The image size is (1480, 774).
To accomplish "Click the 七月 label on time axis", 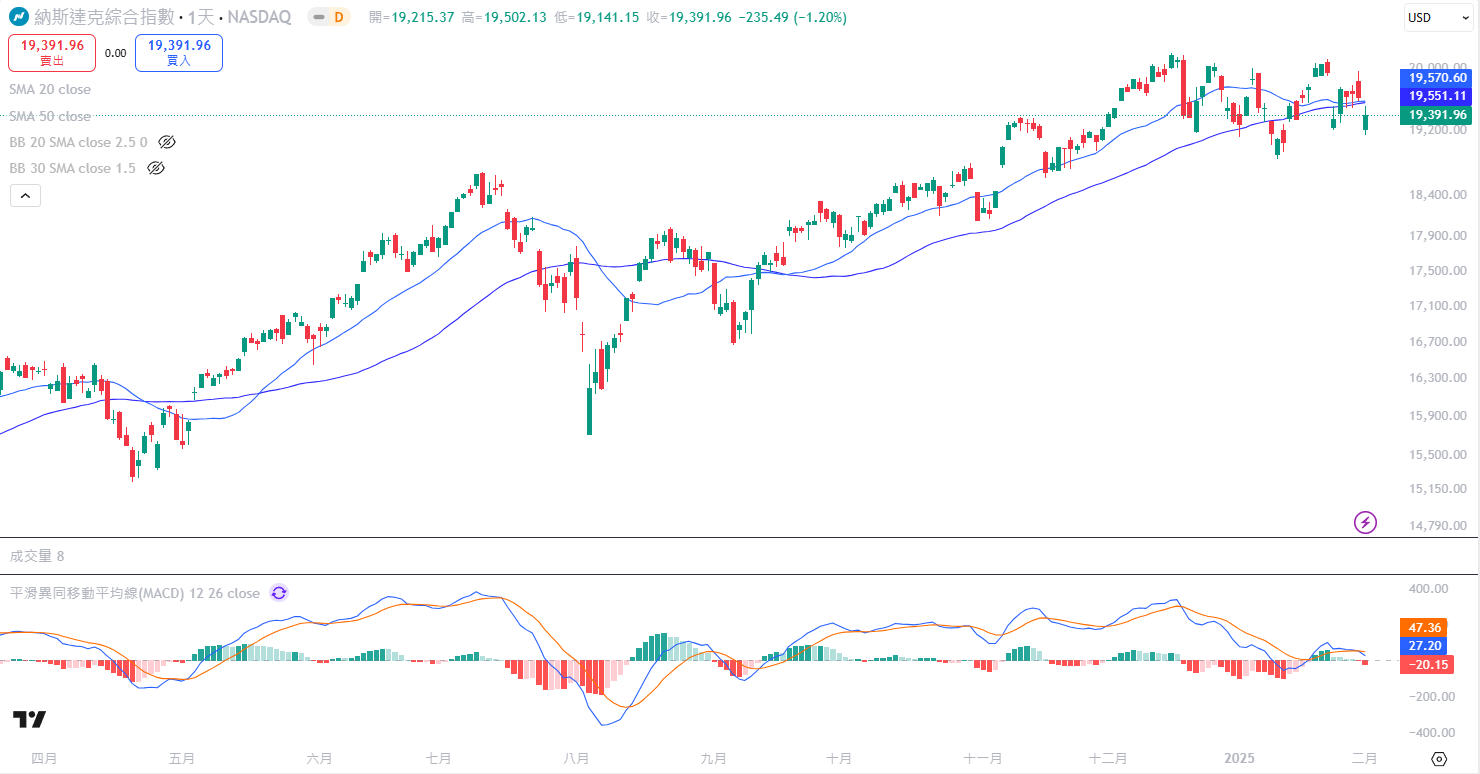I will (x=438, y=759).
